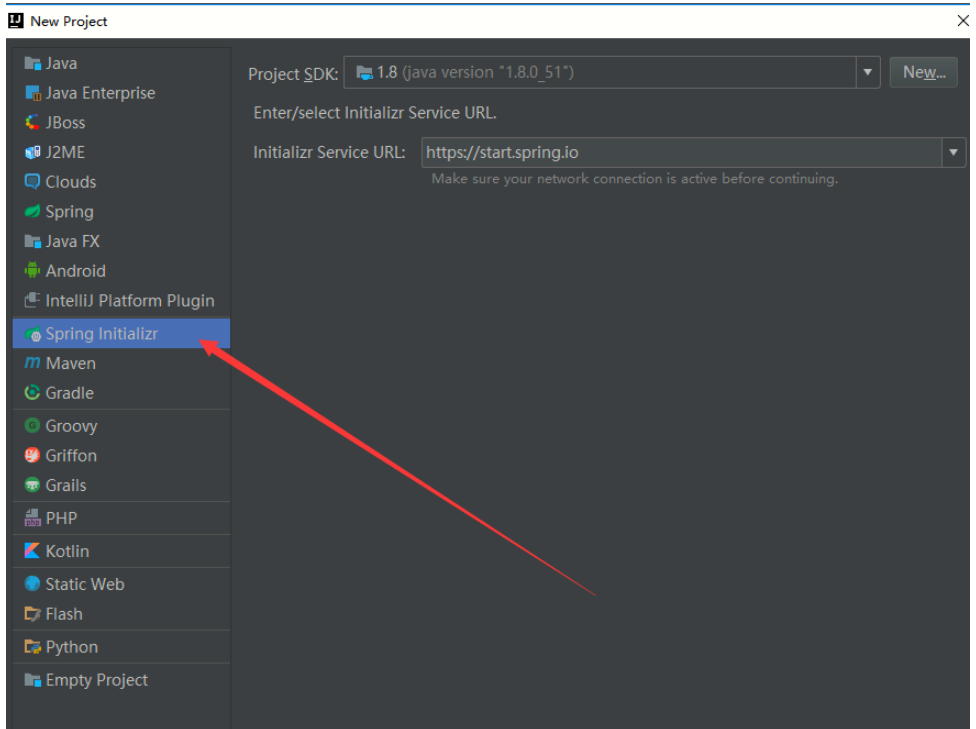Image resolution: width=976 pixels, height=729 pixels.
Task: Open the Project SDK dropdown arrow
Action: point(868,72)
